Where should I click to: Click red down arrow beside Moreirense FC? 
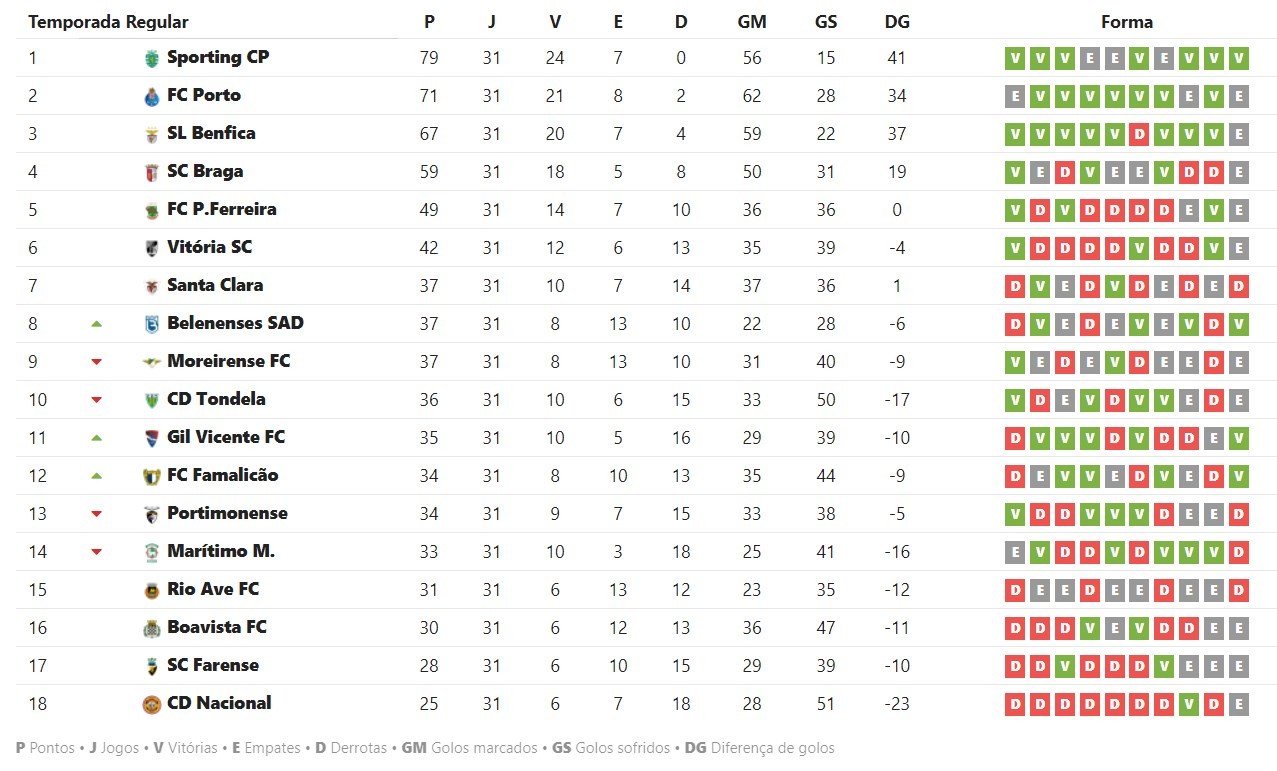click(x=97, y=362)
